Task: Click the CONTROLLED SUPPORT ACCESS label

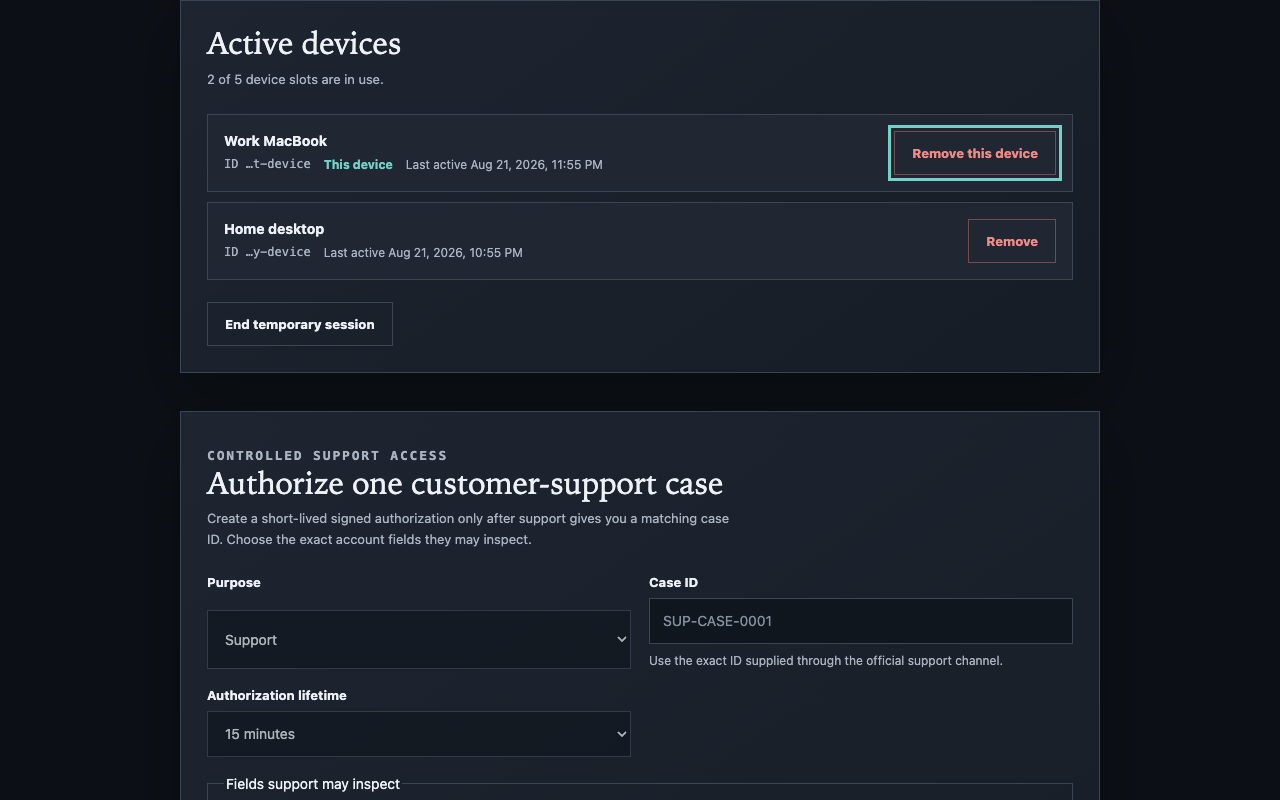Action: coord(327,455)
